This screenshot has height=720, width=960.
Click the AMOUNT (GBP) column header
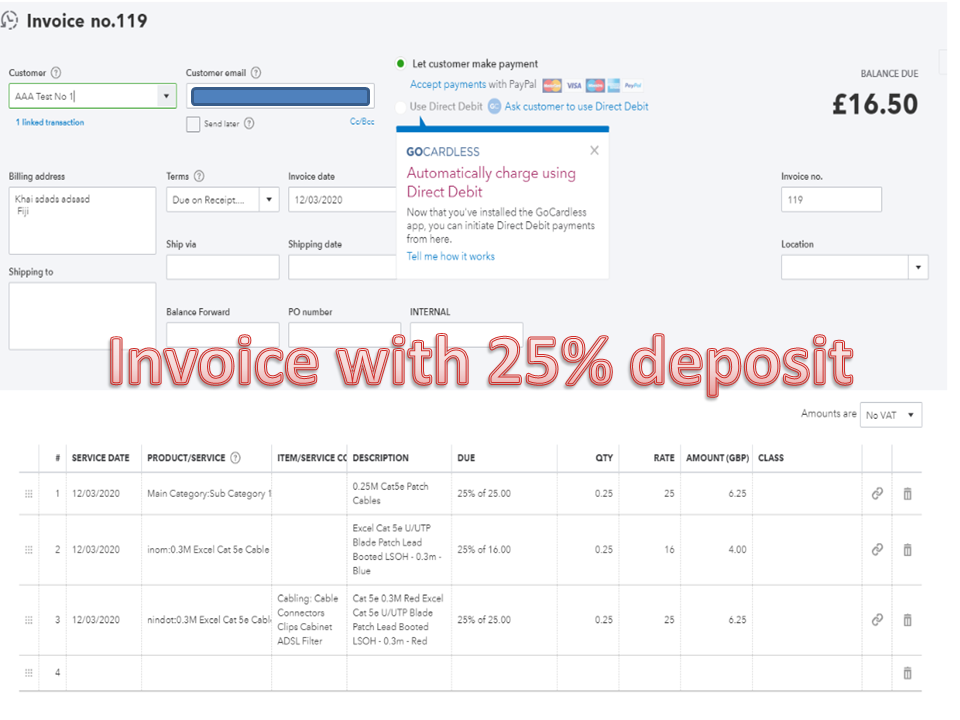[718, 458]
